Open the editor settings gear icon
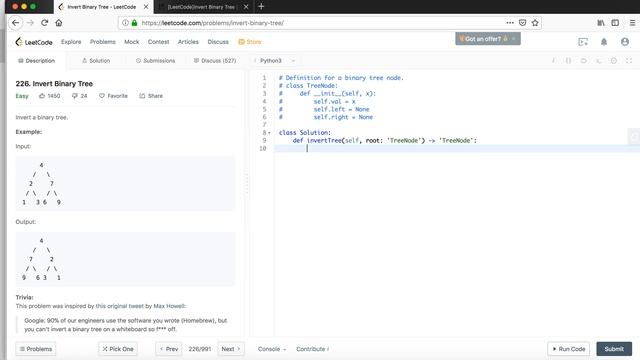Screen dimensions: 640x360 pos(614,61)
